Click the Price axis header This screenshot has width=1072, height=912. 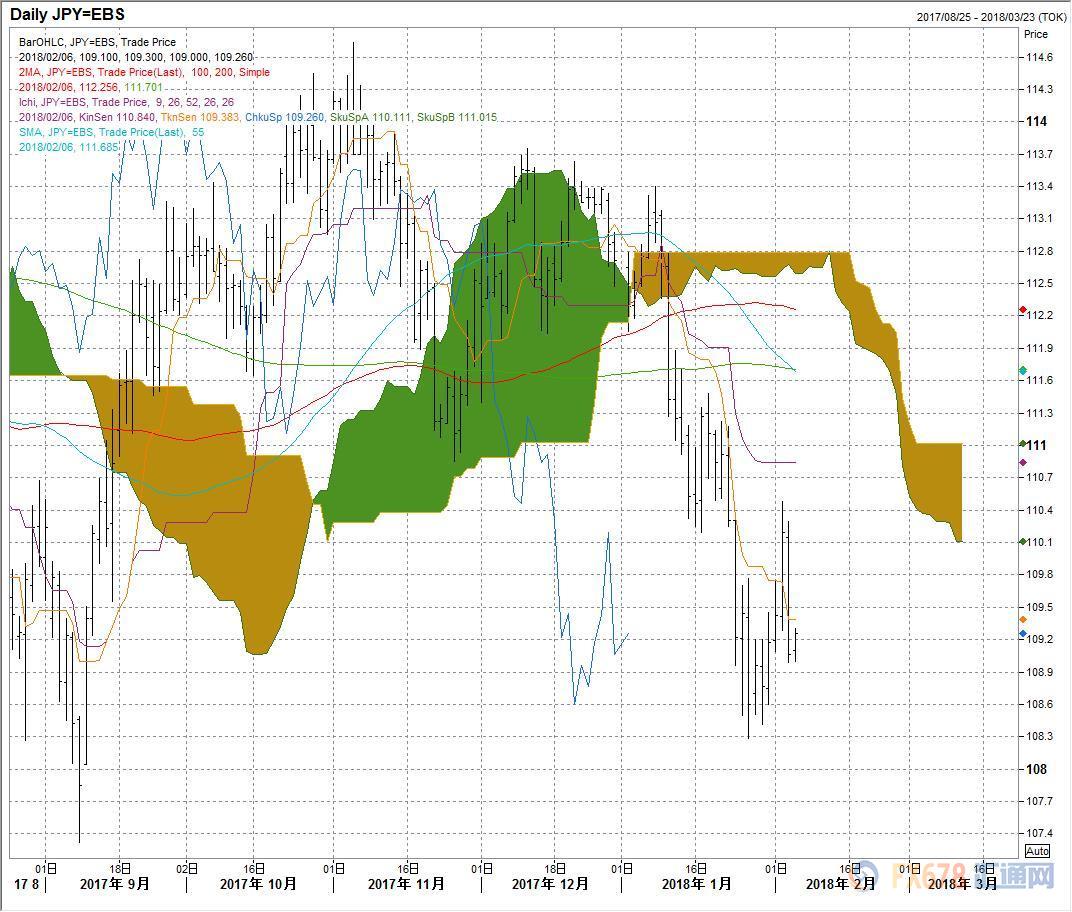[1036, 34]
